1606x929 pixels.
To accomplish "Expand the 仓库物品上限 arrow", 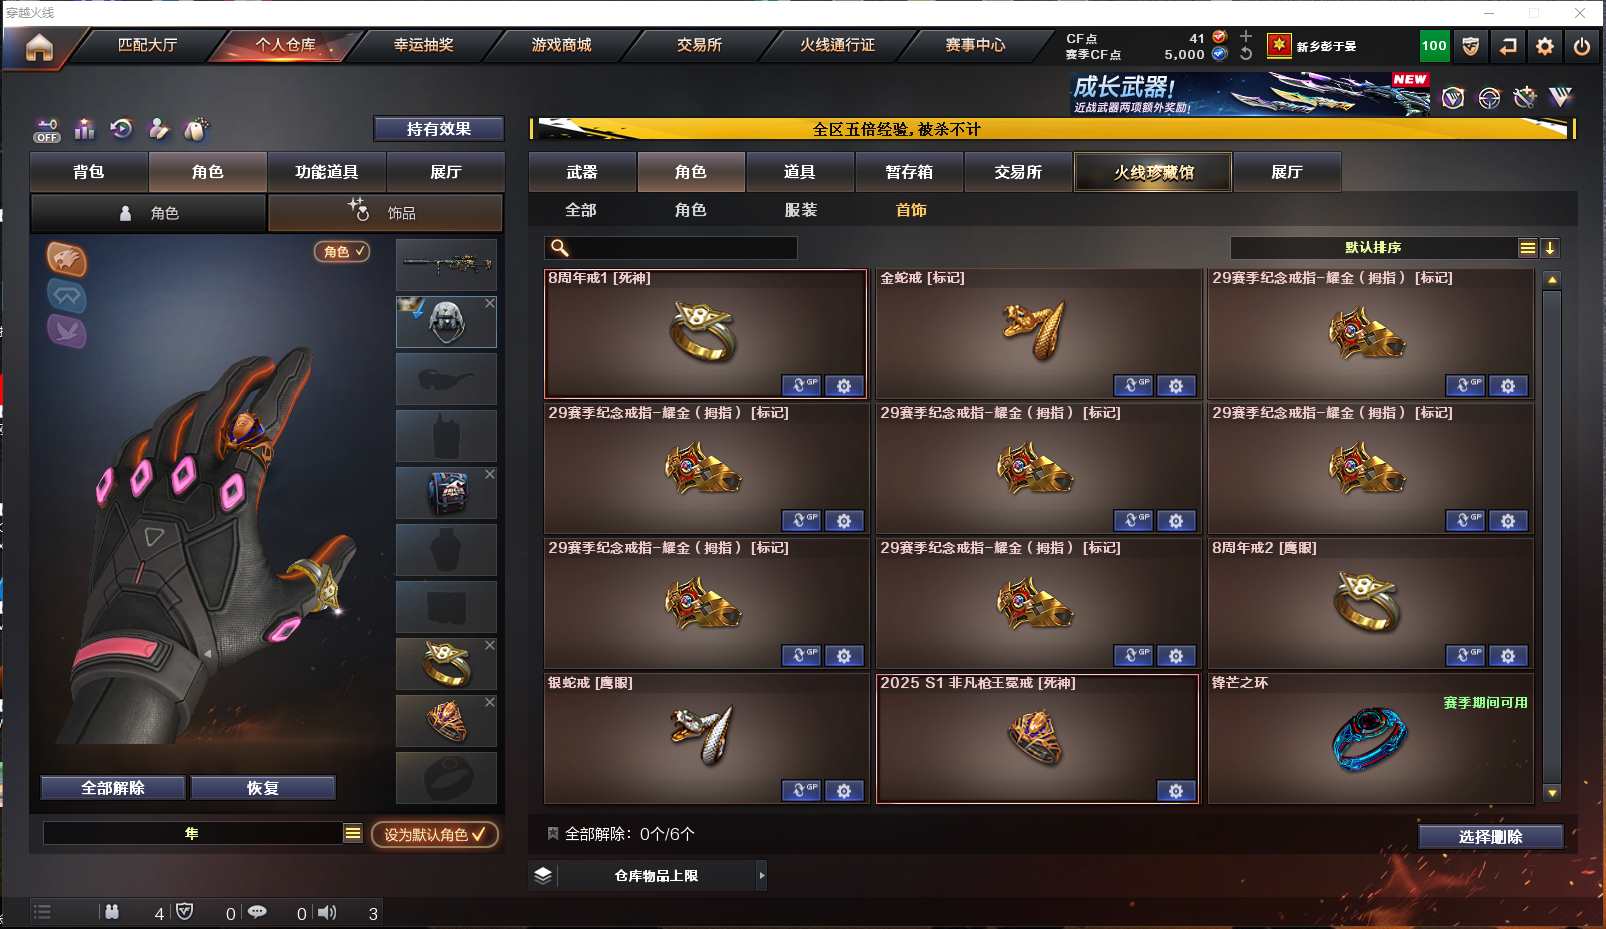I will pos(761,875).
